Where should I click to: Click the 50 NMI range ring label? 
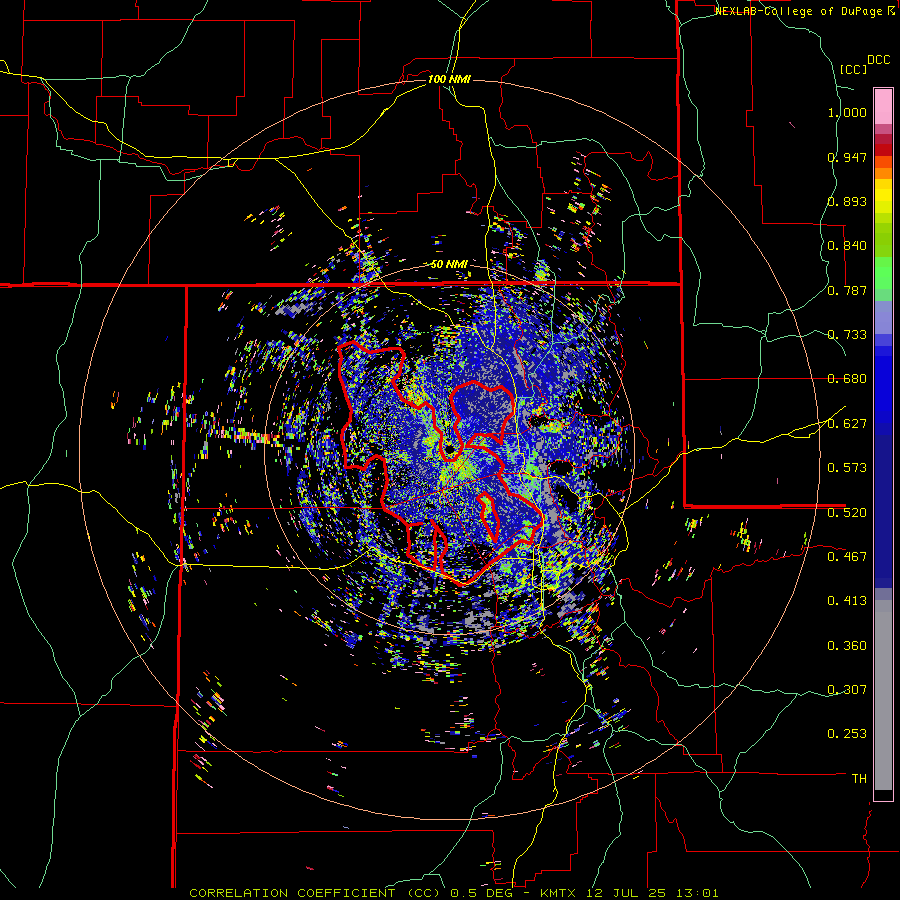pyautogui.click(x=449, y=265)
